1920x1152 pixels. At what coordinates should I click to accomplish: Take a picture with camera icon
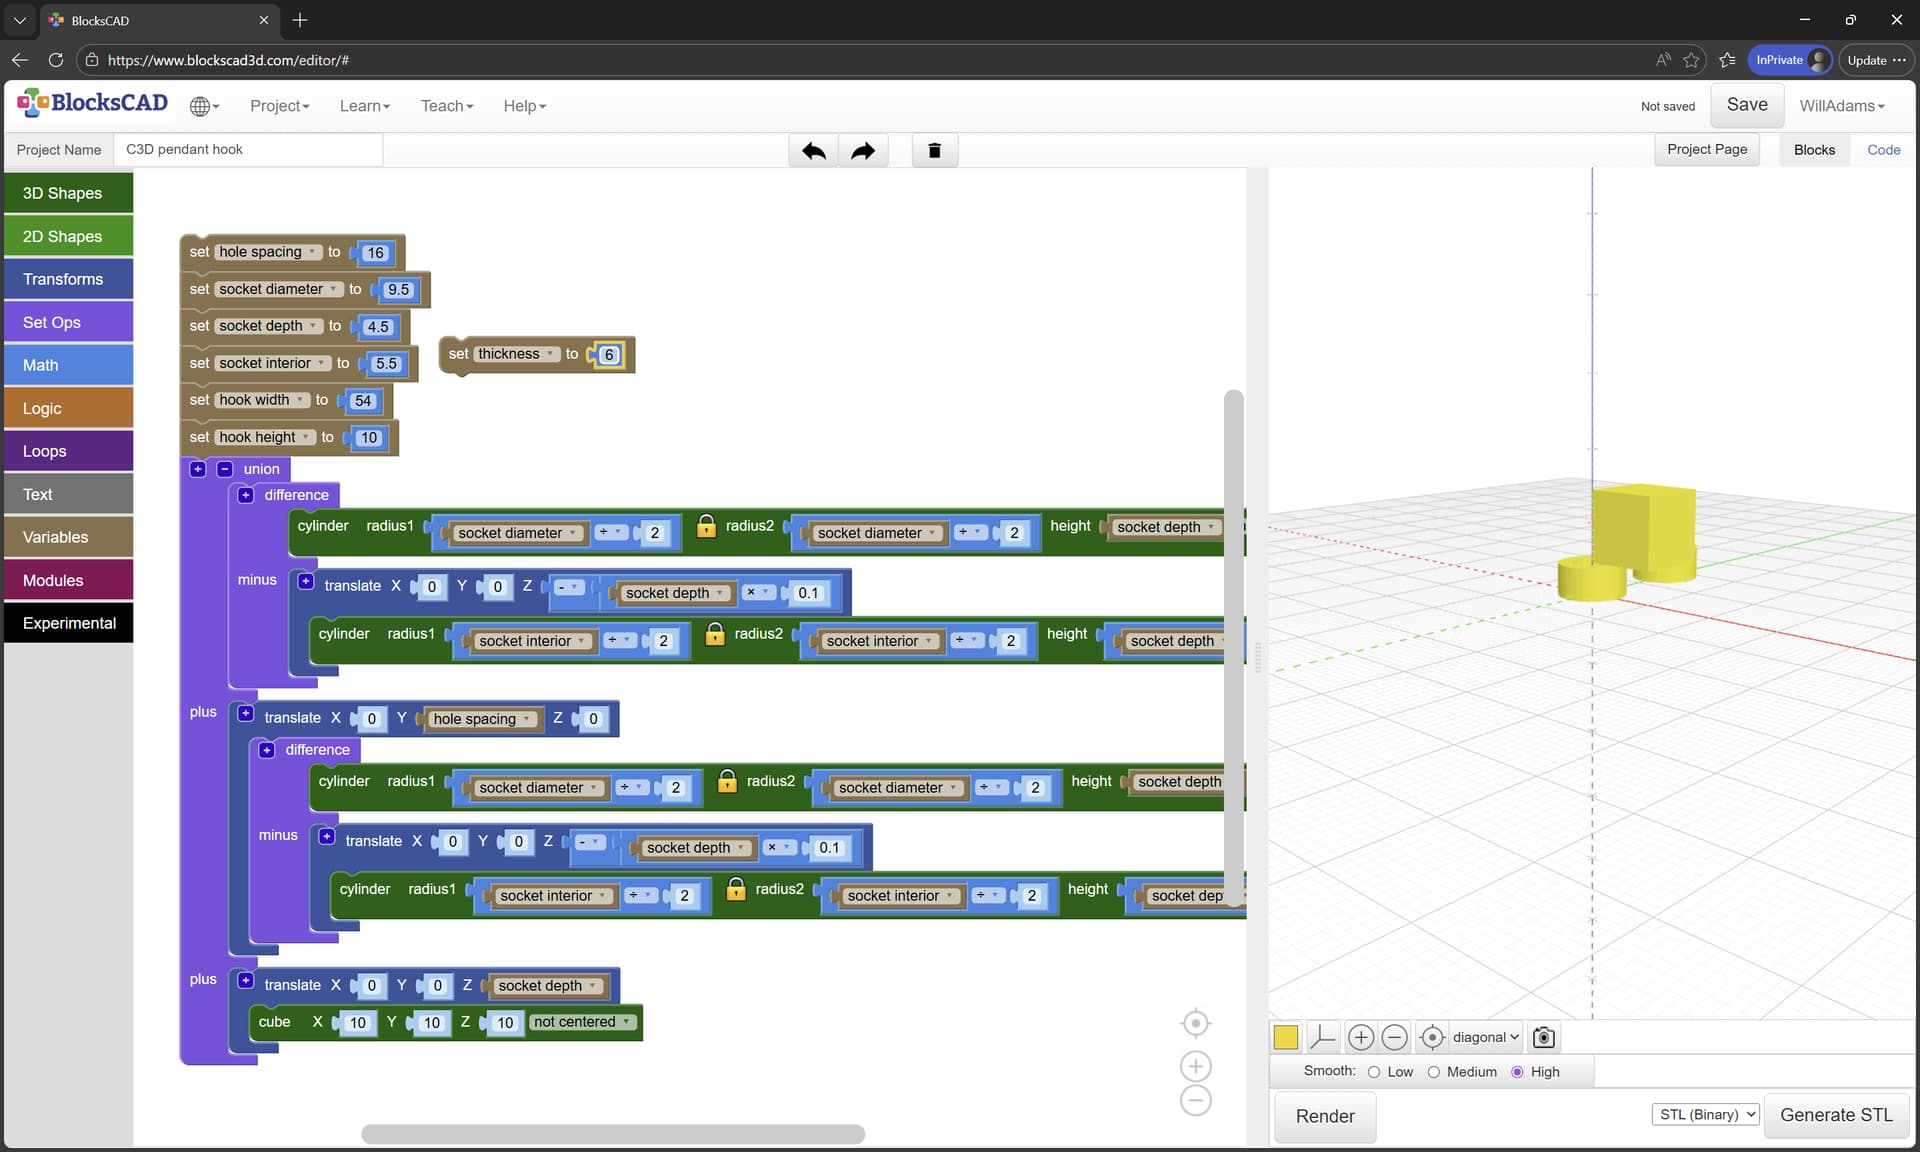click(1543, 1037)
